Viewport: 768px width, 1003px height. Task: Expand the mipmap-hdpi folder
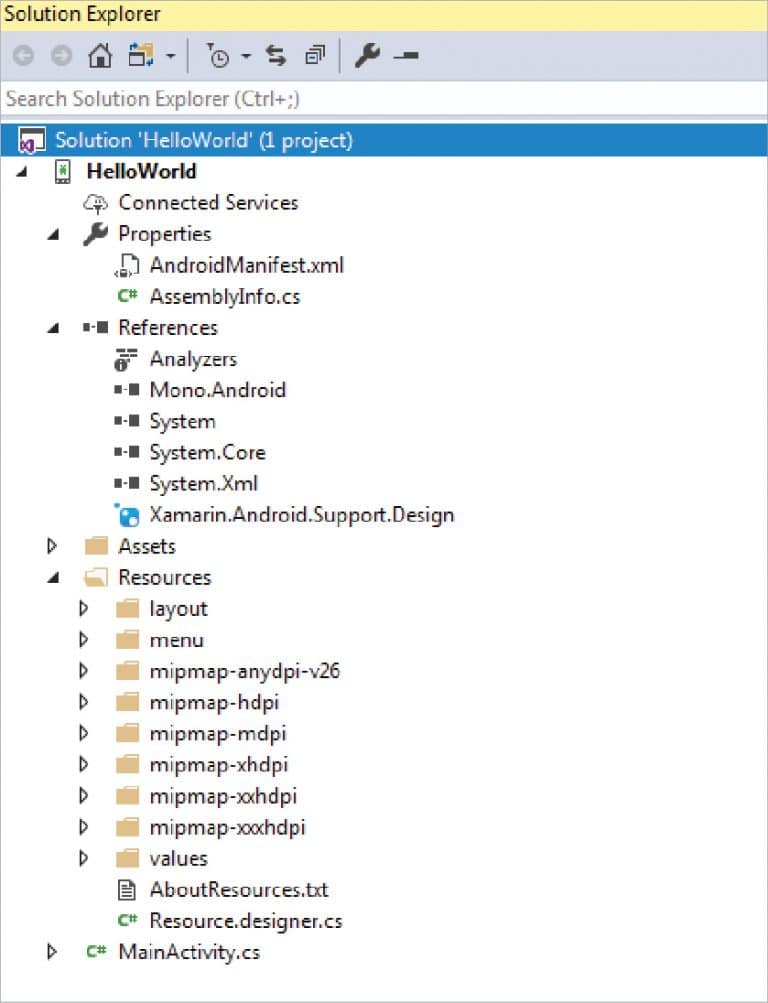(84, 702)
